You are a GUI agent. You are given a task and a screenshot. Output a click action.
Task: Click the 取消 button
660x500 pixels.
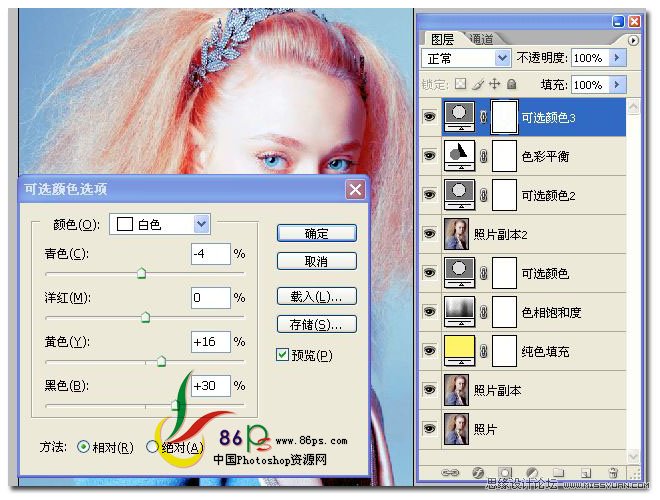[317, 261]
